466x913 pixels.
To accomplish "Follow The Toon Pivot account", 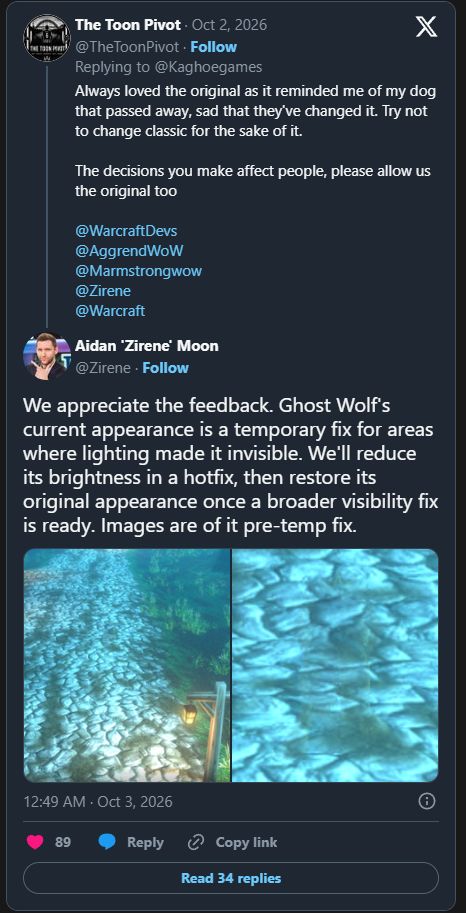I will click(213, 47).
